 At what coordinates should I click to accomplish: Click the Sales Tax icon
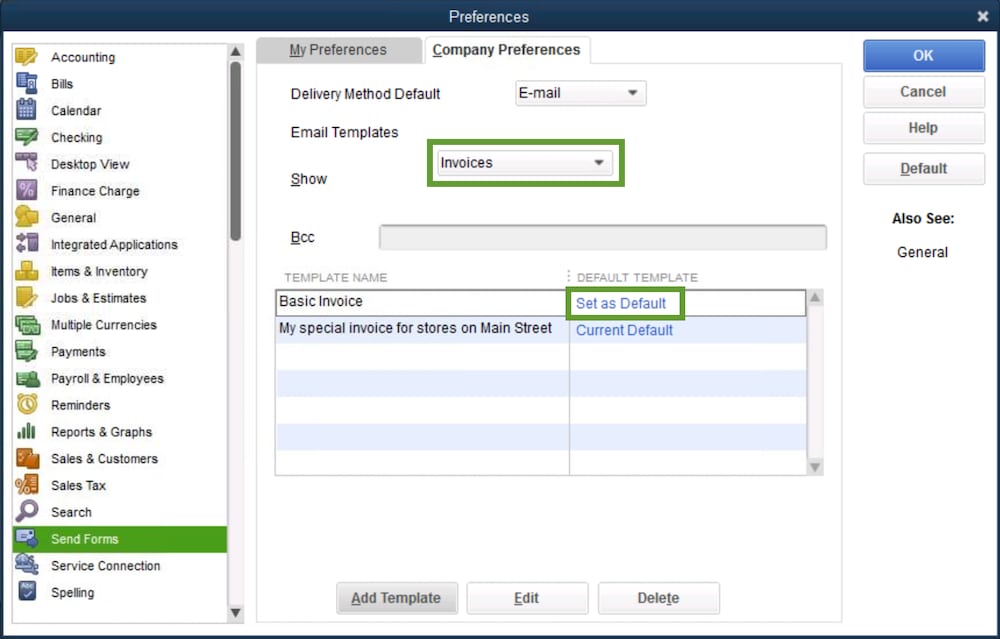[27, 485]
